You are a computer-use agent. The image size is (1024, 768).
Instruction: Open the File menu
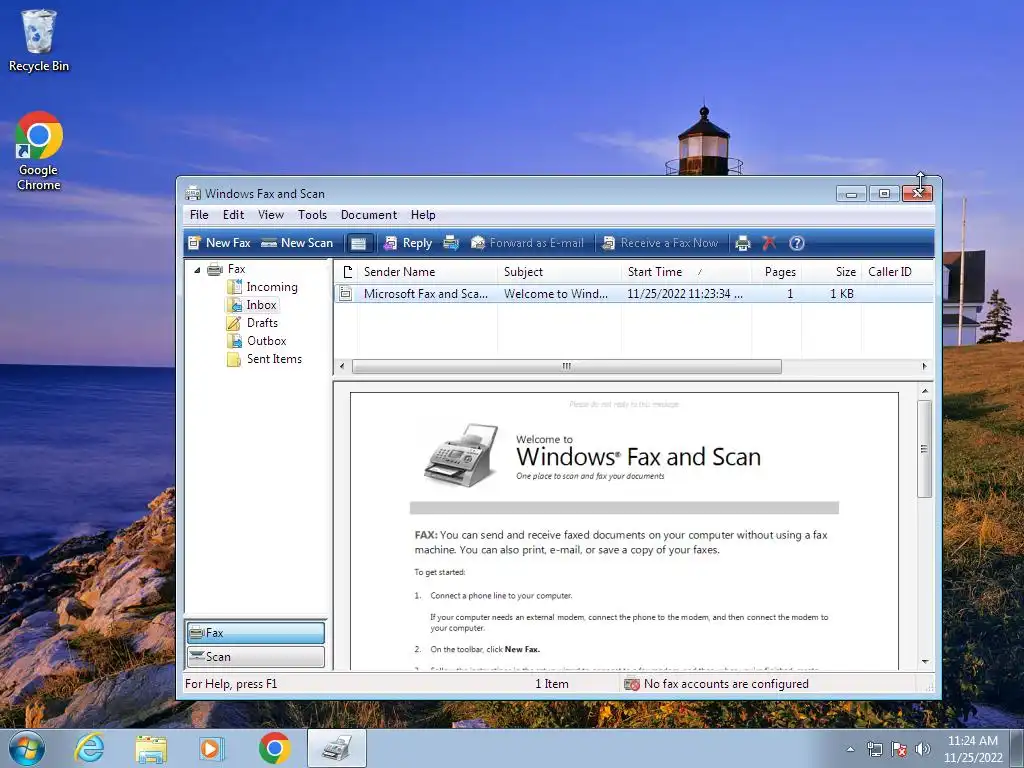click(x=199, y=215)
